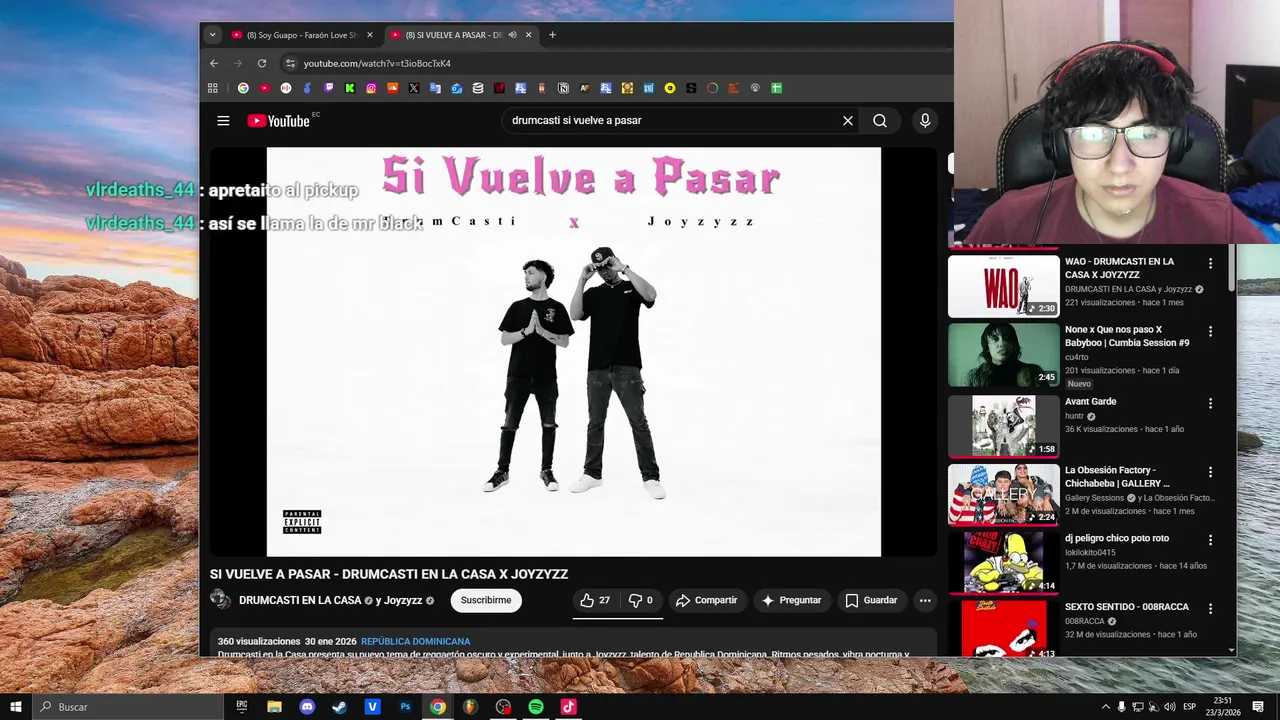
Task: Open options for SEXTO SENTIDO suggestion
Action: [x=1210, y=609]
